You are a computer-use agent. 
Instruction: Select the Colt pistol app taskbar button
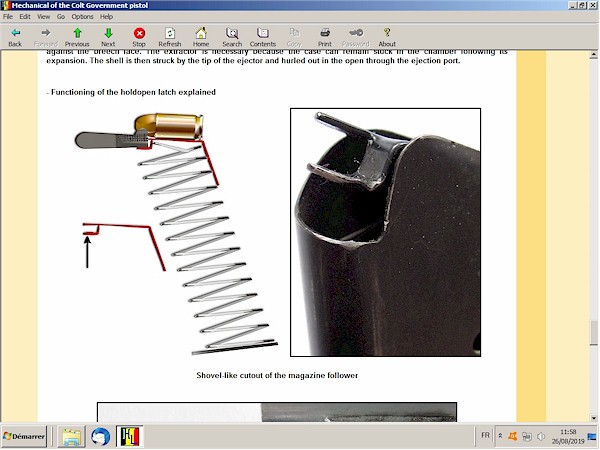click(130, 437)
